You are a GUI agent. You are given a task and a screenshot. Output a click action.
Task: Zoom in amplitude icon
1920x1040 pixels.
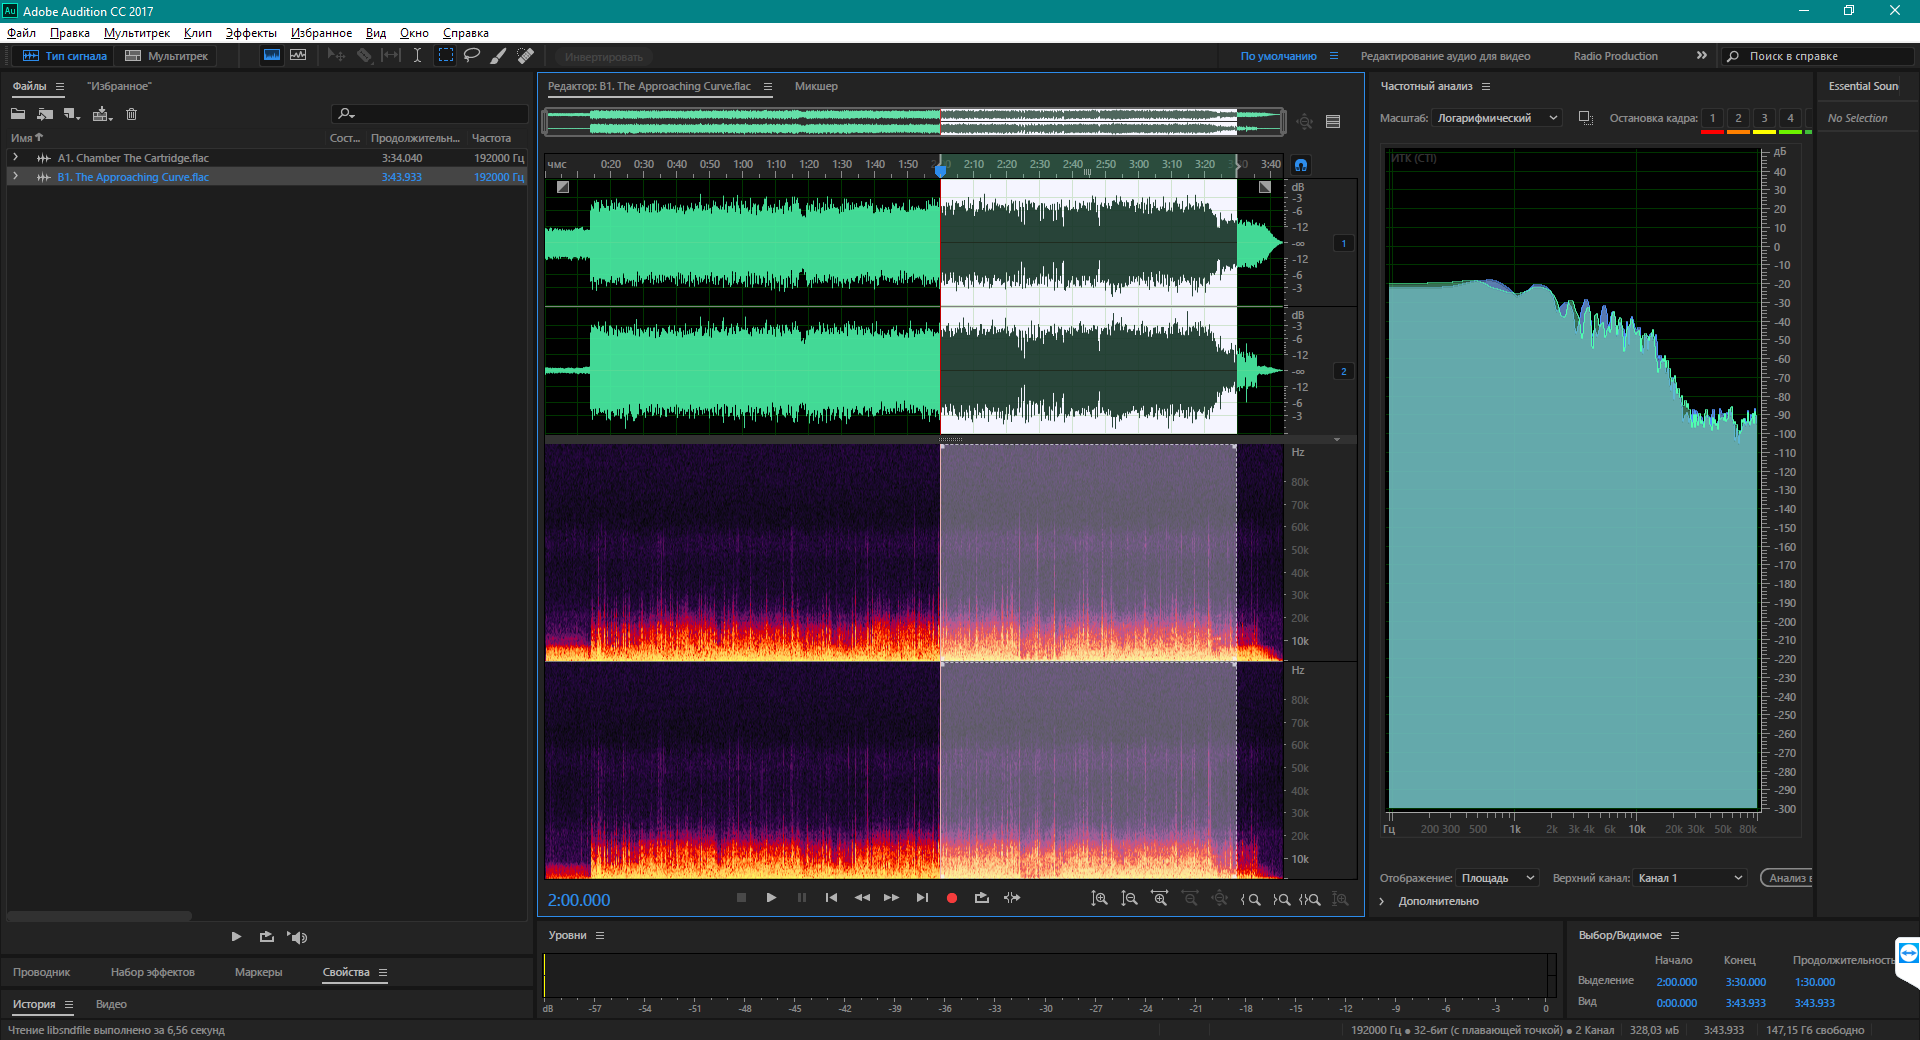(1099, 899)
